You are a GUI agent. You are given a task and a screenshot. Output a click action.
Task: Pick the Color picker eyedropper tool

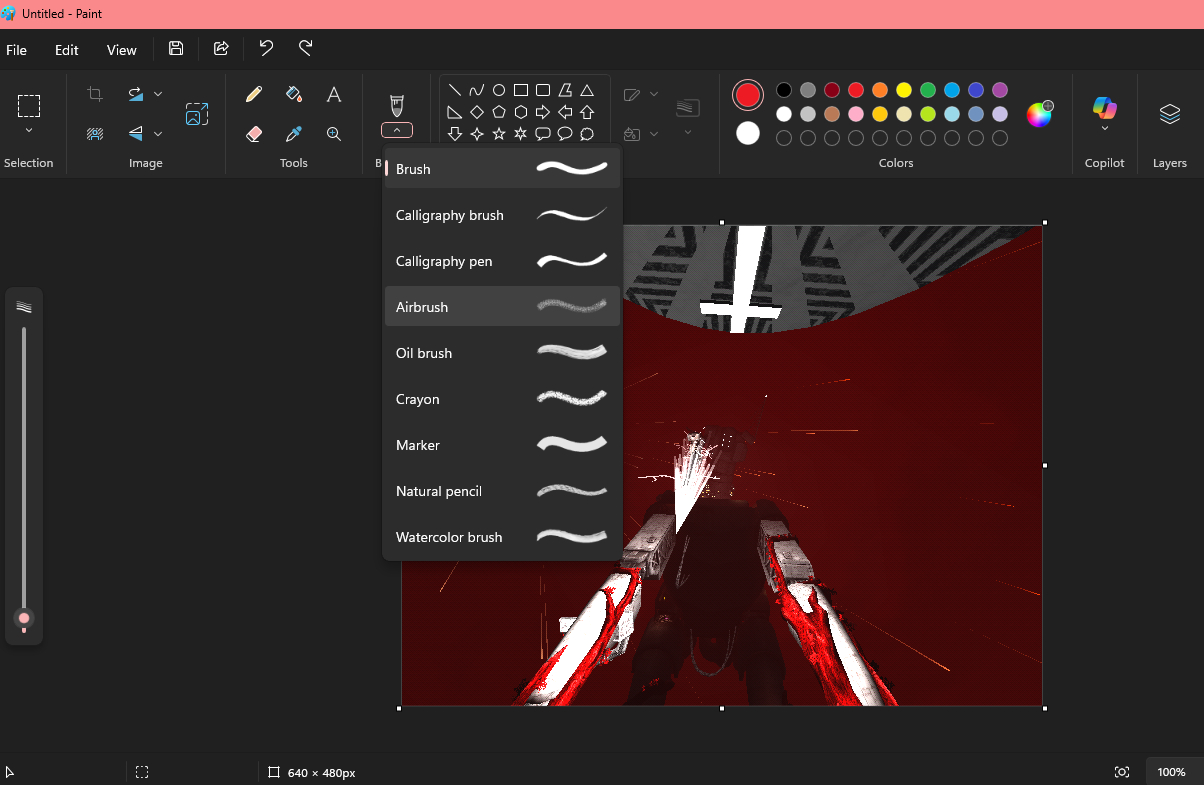click(294, 134)
